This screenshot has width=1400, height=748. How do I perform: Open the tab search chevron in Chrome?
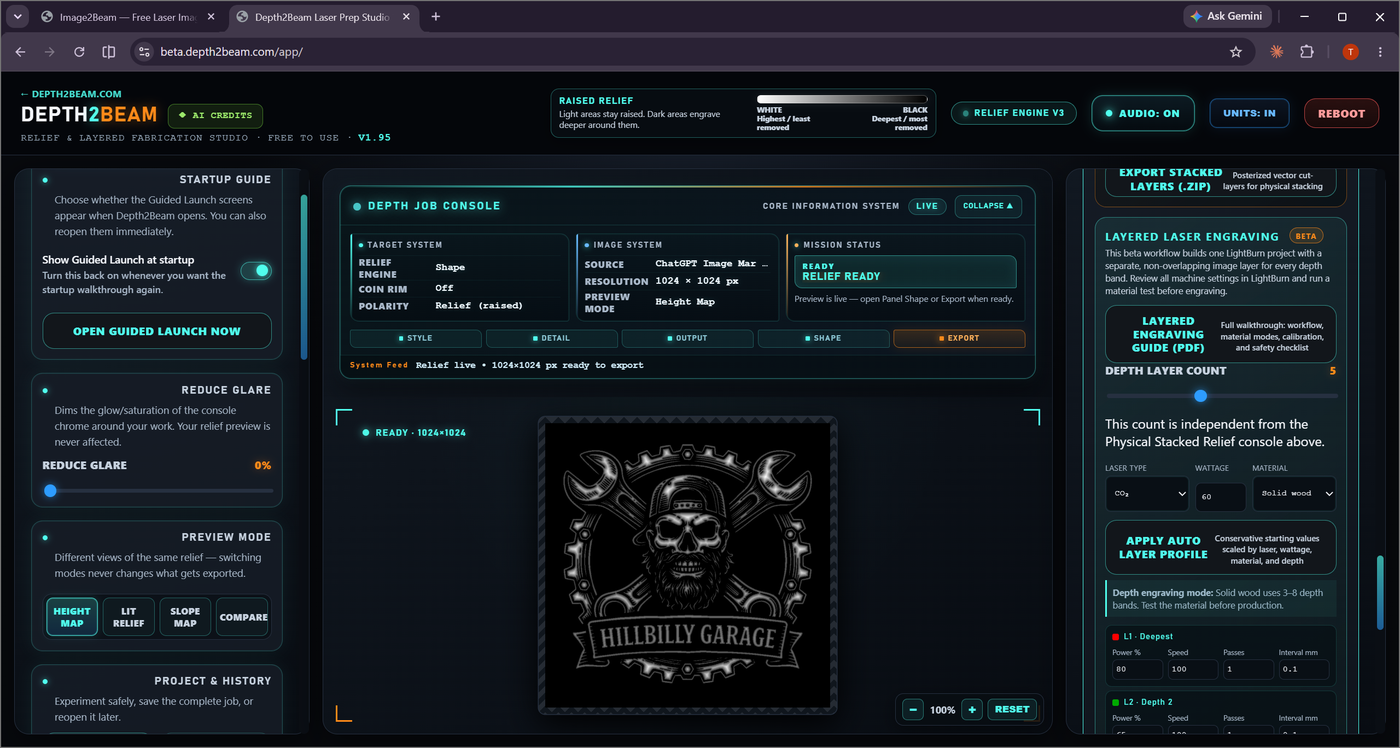(18, 17)
